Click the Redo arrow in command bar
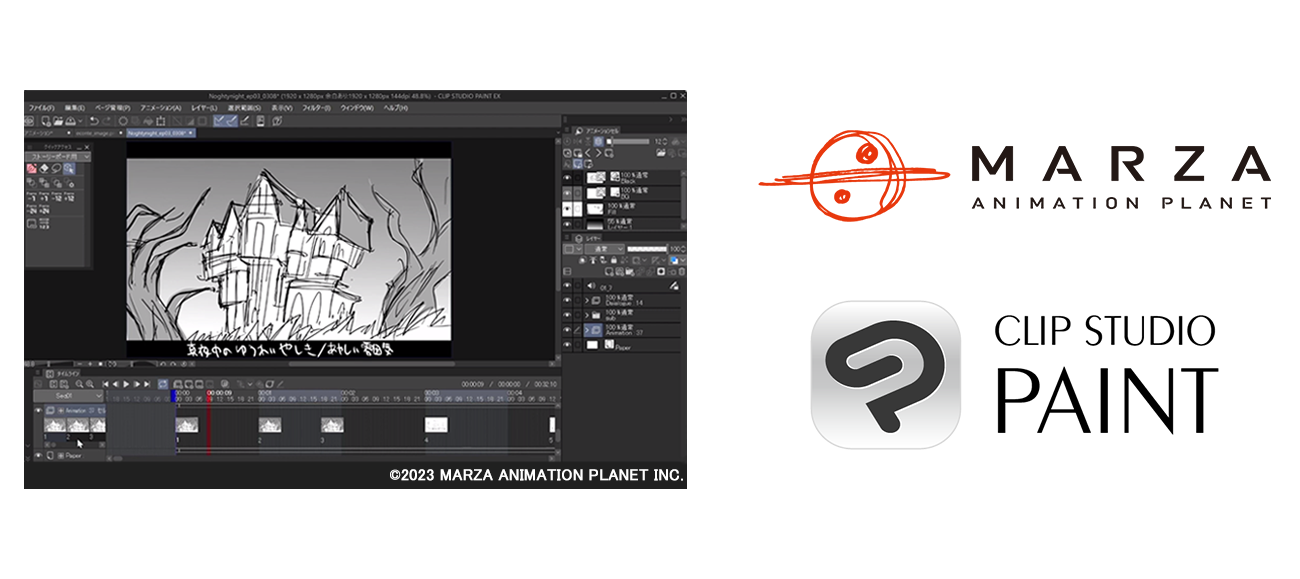Image resolution: width=1300 pixels, height=579 pixels. pos(107,121)
